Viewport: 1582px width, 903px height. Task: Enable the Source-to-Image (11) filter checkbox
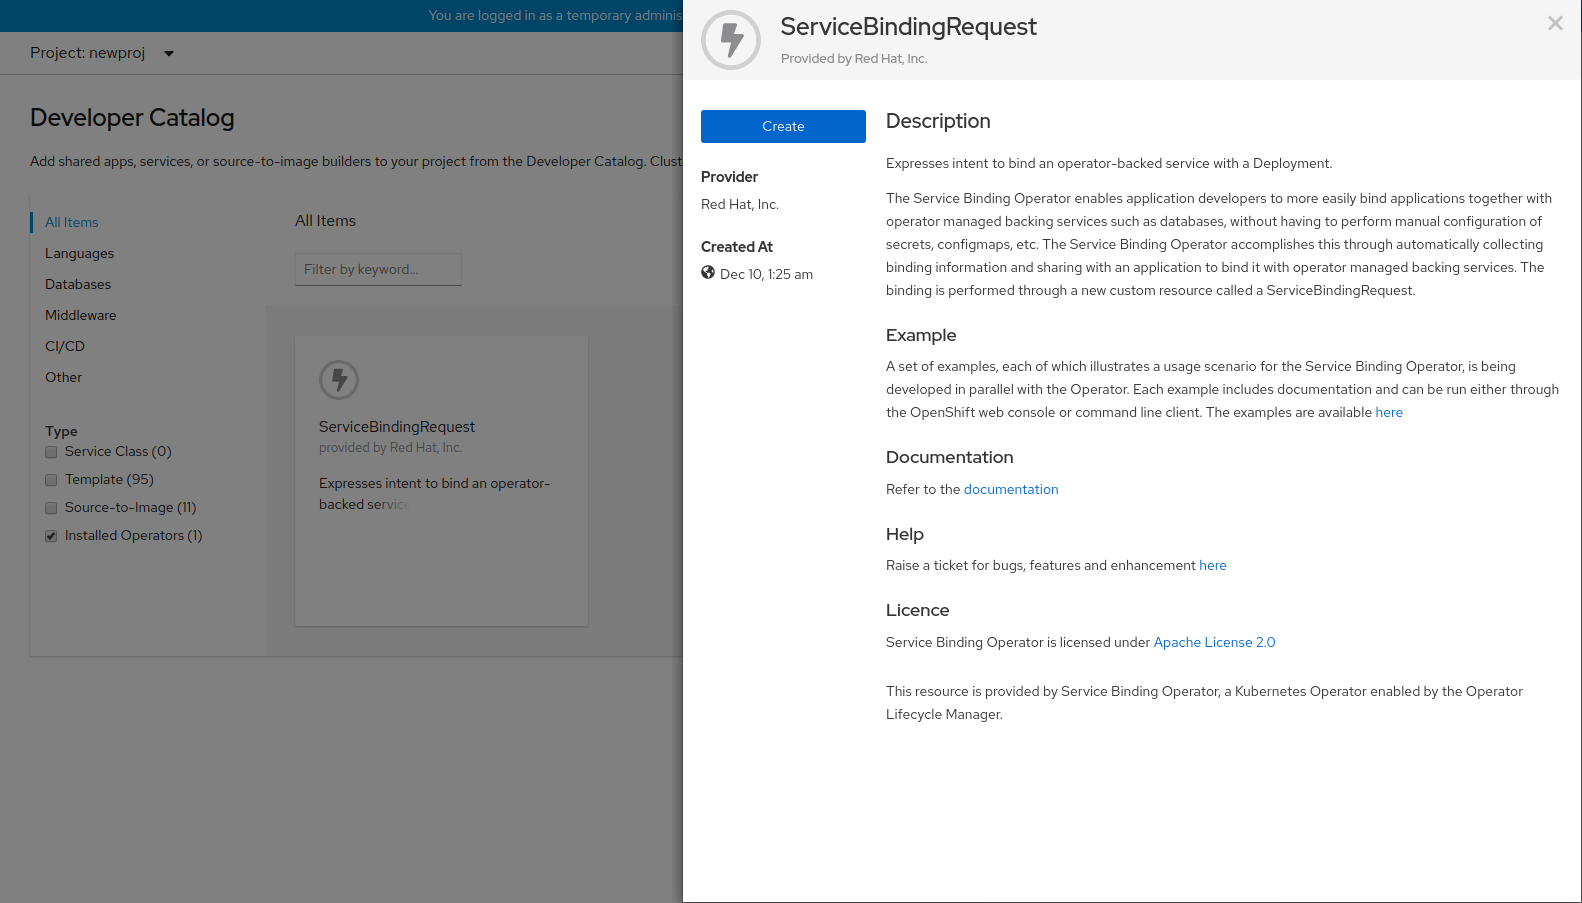(51, 508)
